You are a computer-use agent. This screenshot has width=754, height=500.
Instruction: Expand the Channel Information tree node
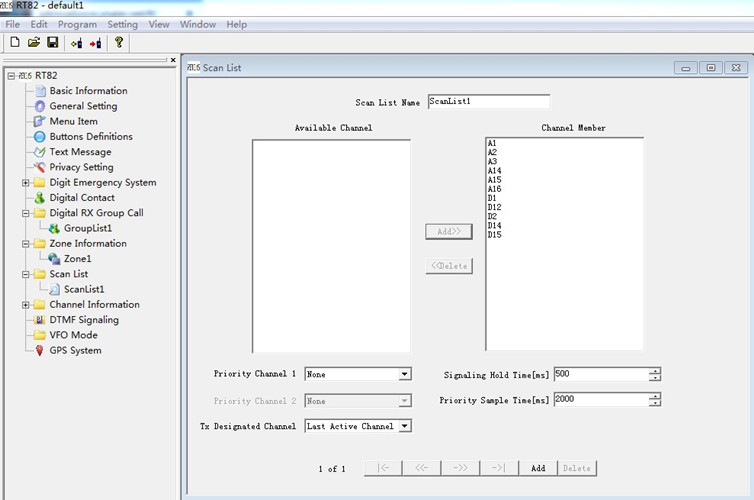[26, 305]
